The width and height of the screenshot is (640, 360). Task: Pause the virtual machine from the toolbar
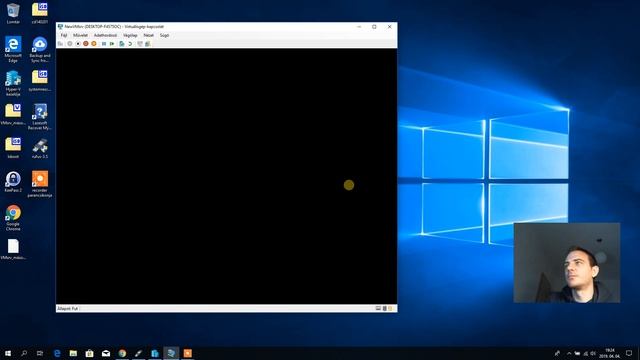(104, 44)
